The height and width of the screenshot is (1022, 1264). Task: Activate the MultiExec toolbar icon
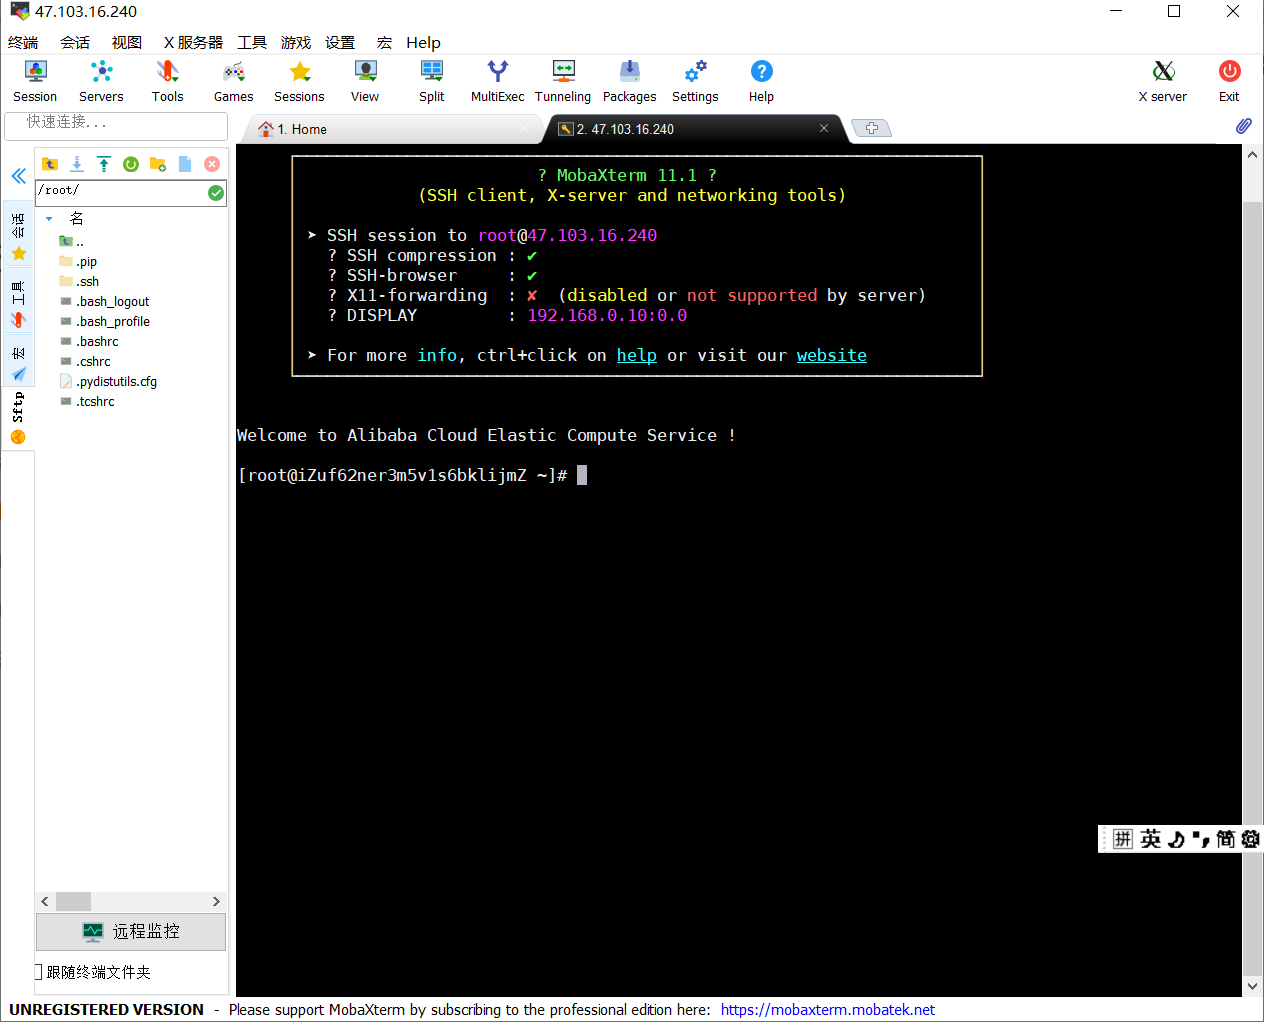(x=497, y=81)
